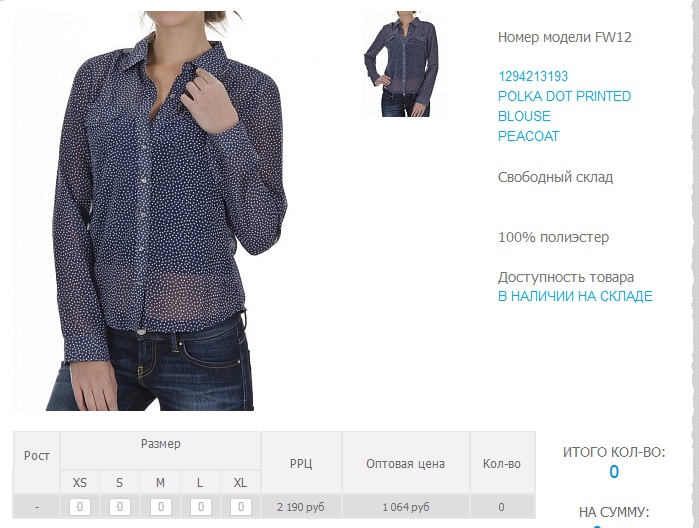The width and height of the screenshot is (699, 528).
Task: Focus the S size quantity field
Action: (120, 507)
